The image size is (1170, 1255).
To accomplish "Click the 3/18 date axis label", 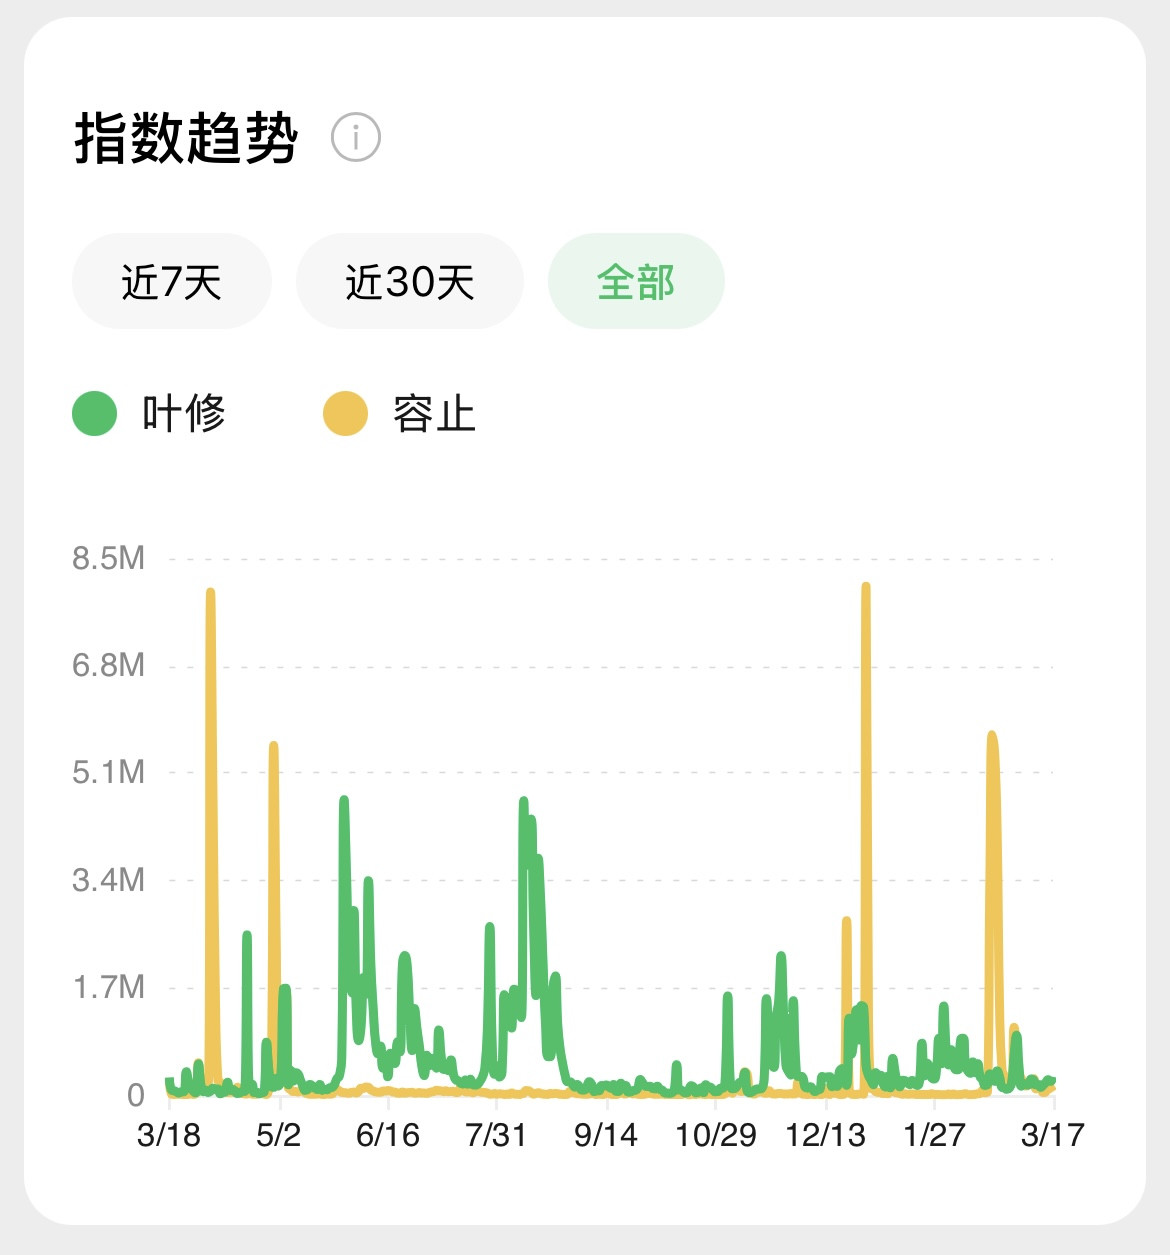I will (168, 1135).
